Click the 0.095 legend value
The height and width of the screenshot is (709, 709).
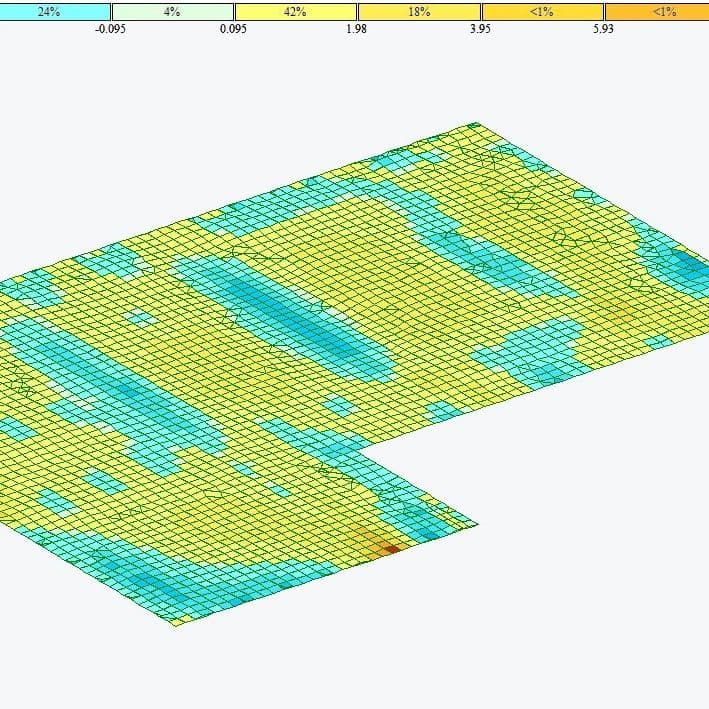click(233, 29)
